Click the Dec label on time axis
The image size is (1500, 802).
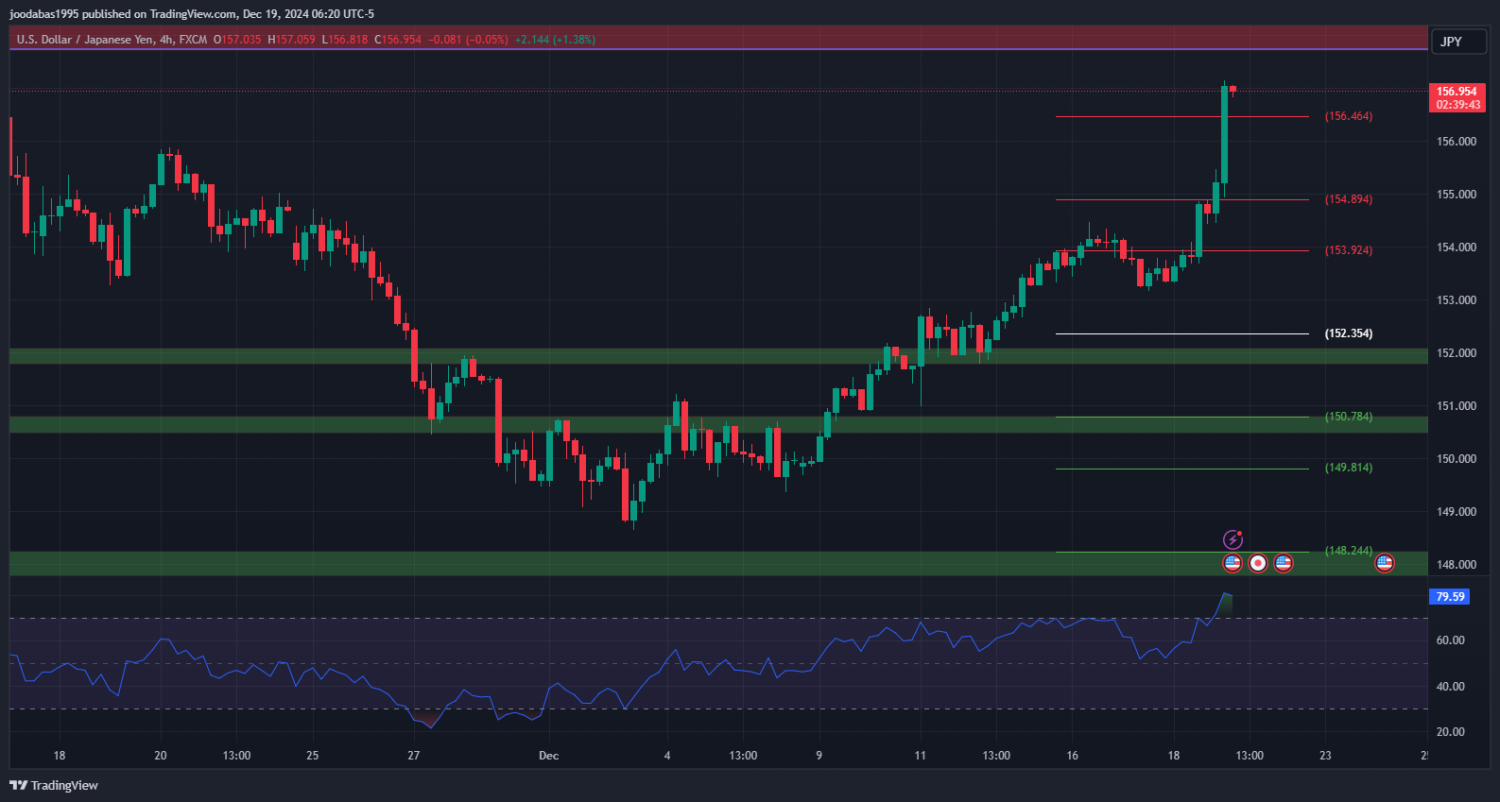click(x=549, y=755)
